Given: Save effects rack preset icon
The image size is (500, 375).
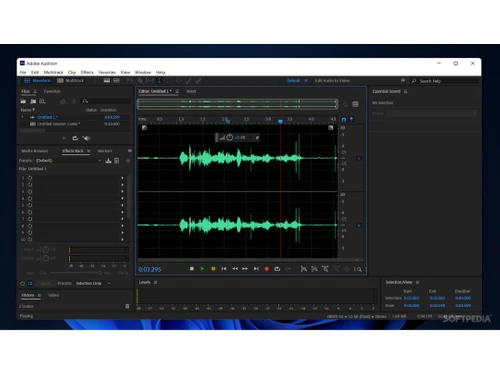Looking at the screenshot, I should coord(108,161).
